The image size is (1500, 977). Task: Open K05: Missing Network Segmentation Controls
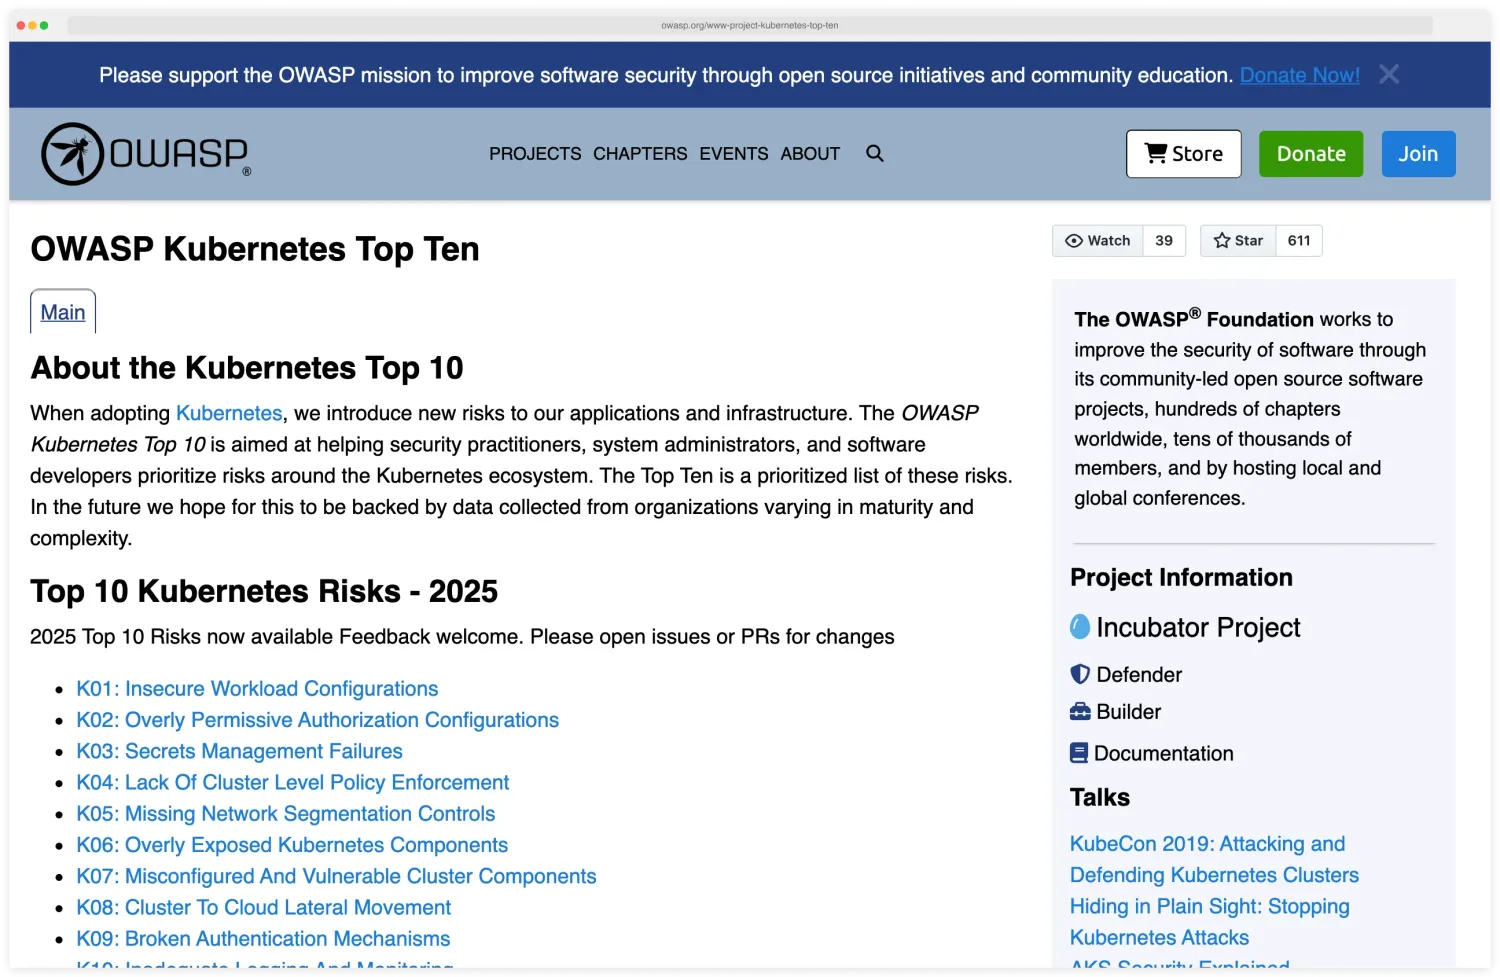click(285, 814)
